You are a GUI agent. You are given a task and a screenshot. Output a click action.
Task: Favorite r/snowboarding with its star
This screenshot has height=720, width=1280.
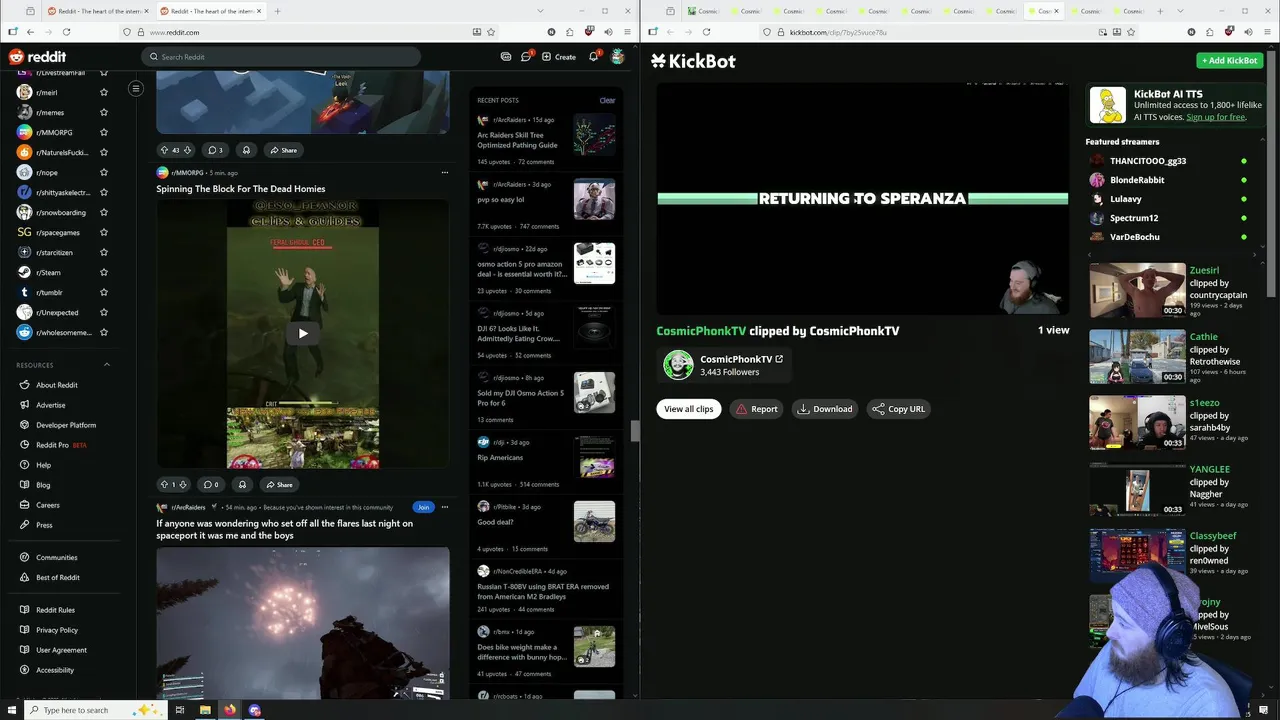click(x=104, y=212)
